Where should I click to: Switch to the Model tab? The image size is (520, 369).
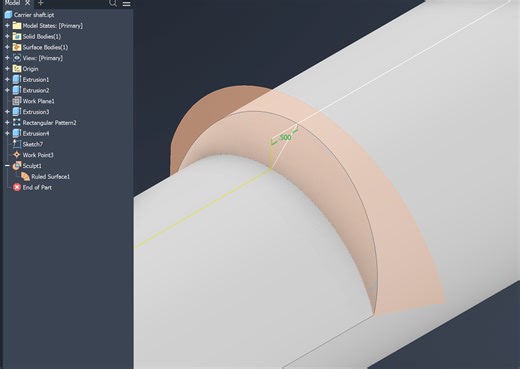tap(12, 3)
